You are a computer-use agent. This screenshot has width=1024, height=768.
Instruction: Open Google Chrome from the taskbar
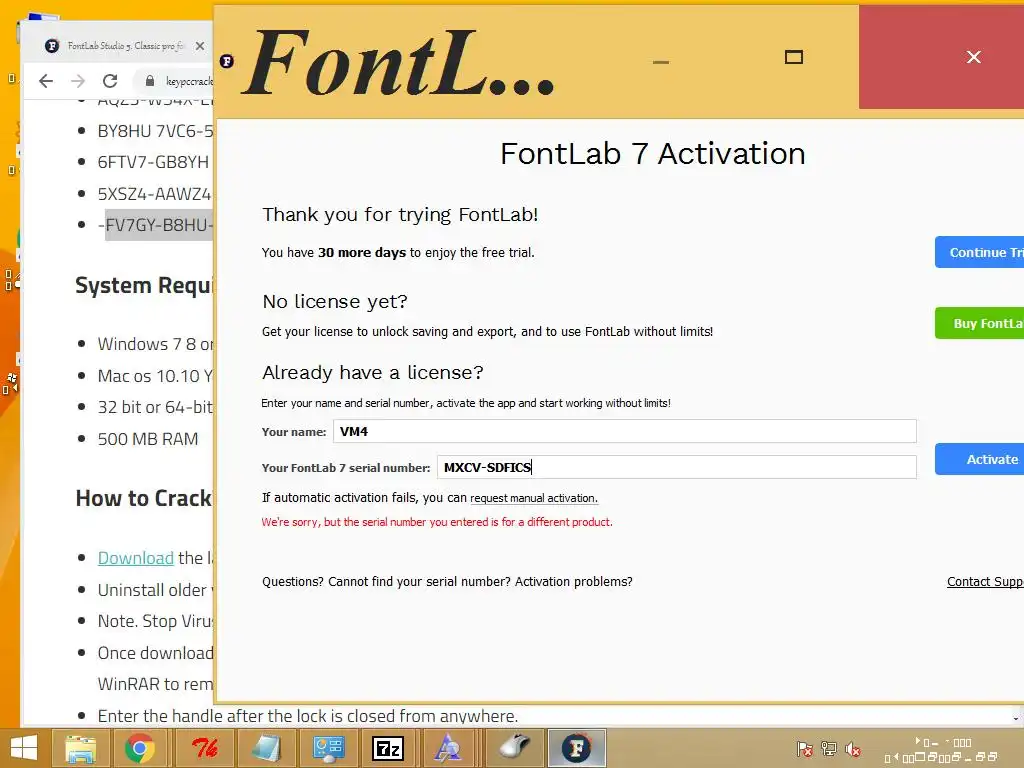pyautogui.click(x=139, y=748)
